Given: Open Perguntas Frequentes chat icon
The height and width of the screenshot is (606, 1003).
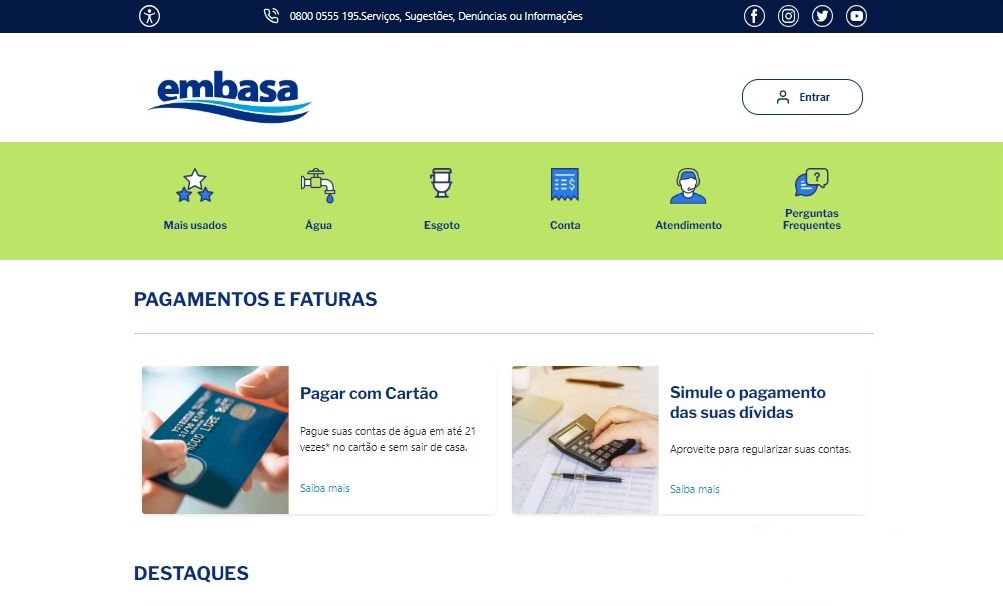Looking at the screenshot, I should 811,182.
